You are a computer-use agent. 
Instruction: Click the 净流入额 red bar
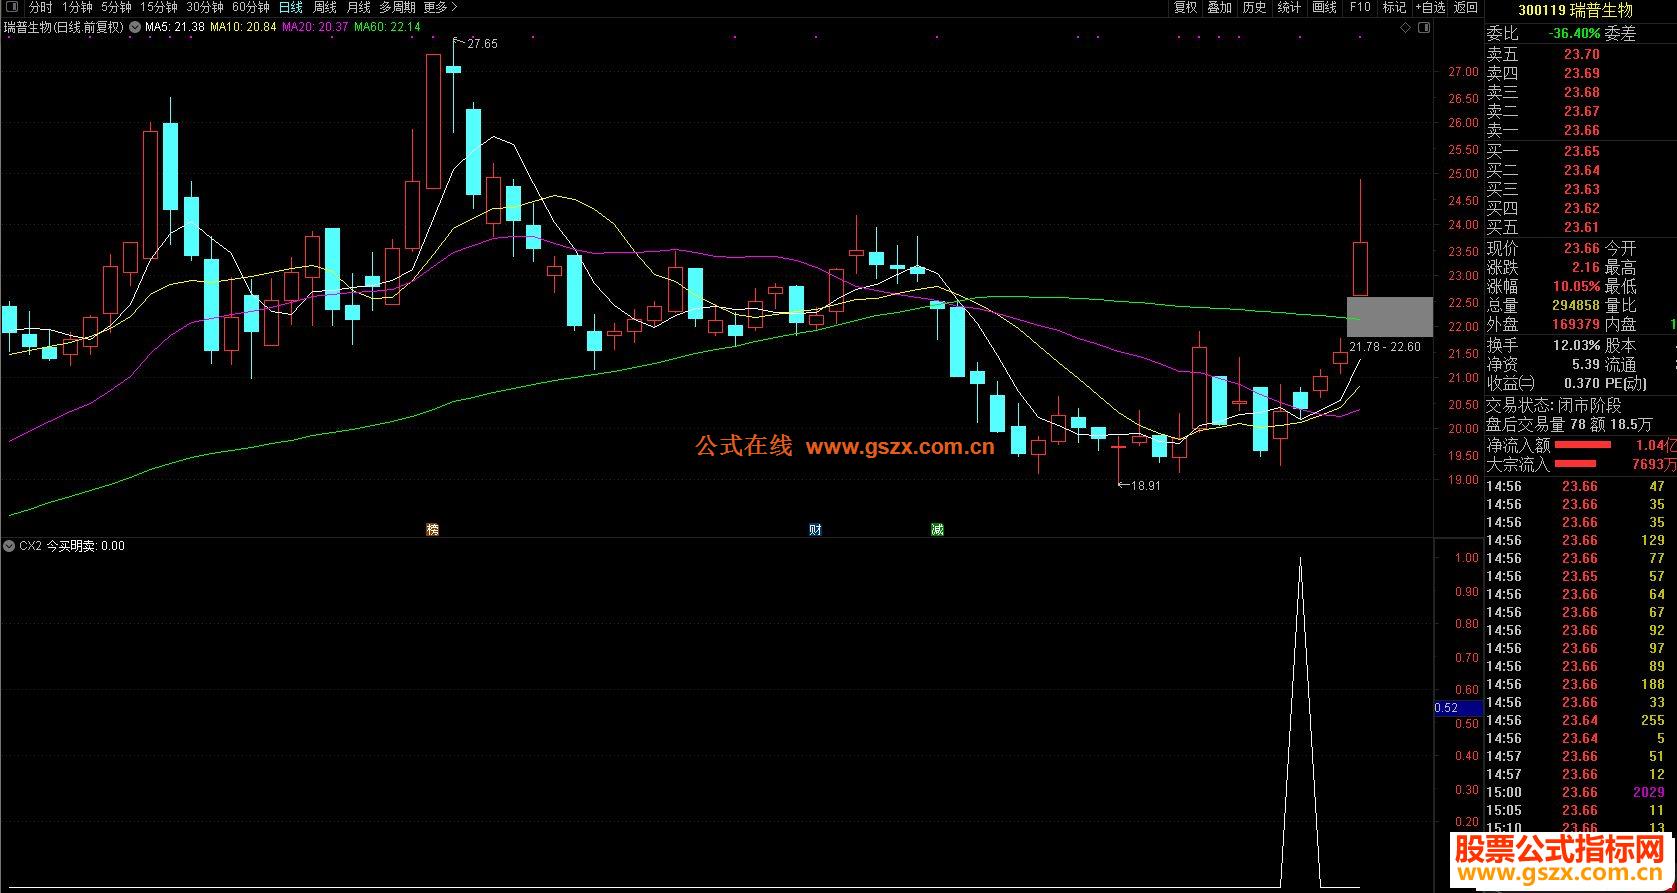(1582, 445)
